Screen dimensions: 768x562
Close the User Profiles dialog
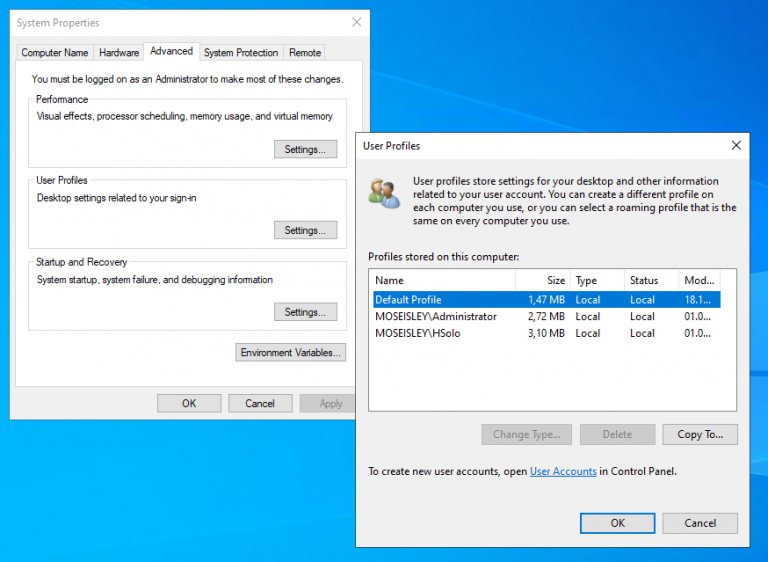(736, 145)
